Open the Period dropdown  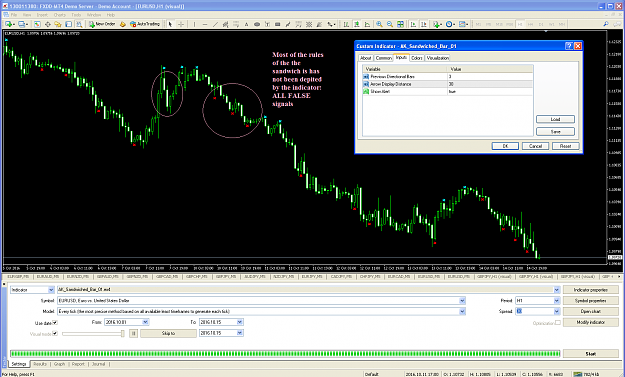(x=556, y=300)
